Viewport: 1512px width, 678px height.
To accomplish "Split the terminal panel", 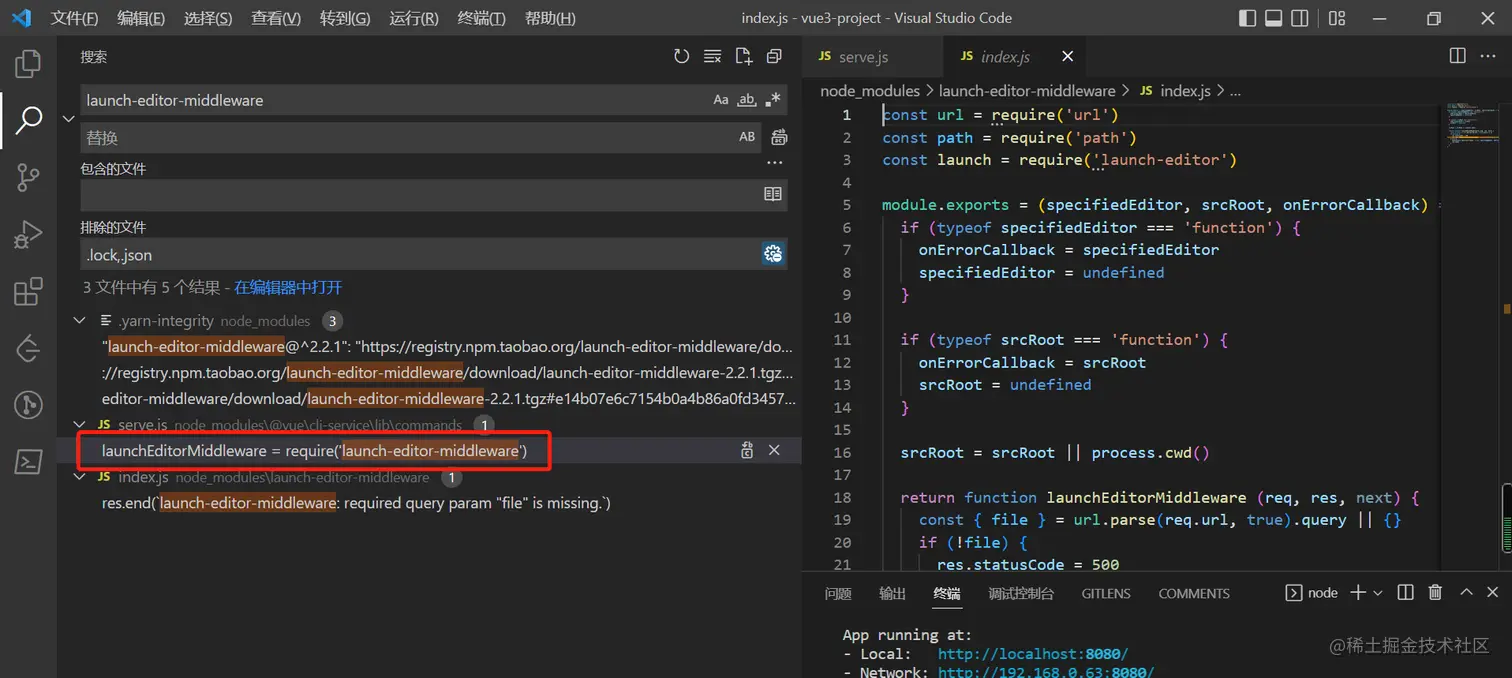I will (1405, 593).
